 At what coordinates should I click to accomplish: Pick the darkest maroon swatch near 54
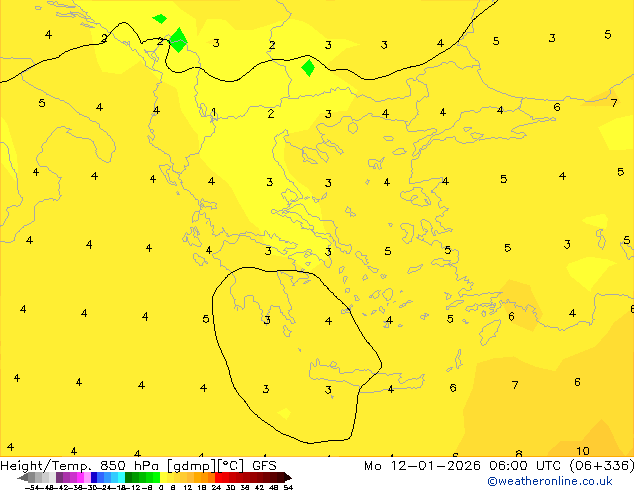[281, 477]
